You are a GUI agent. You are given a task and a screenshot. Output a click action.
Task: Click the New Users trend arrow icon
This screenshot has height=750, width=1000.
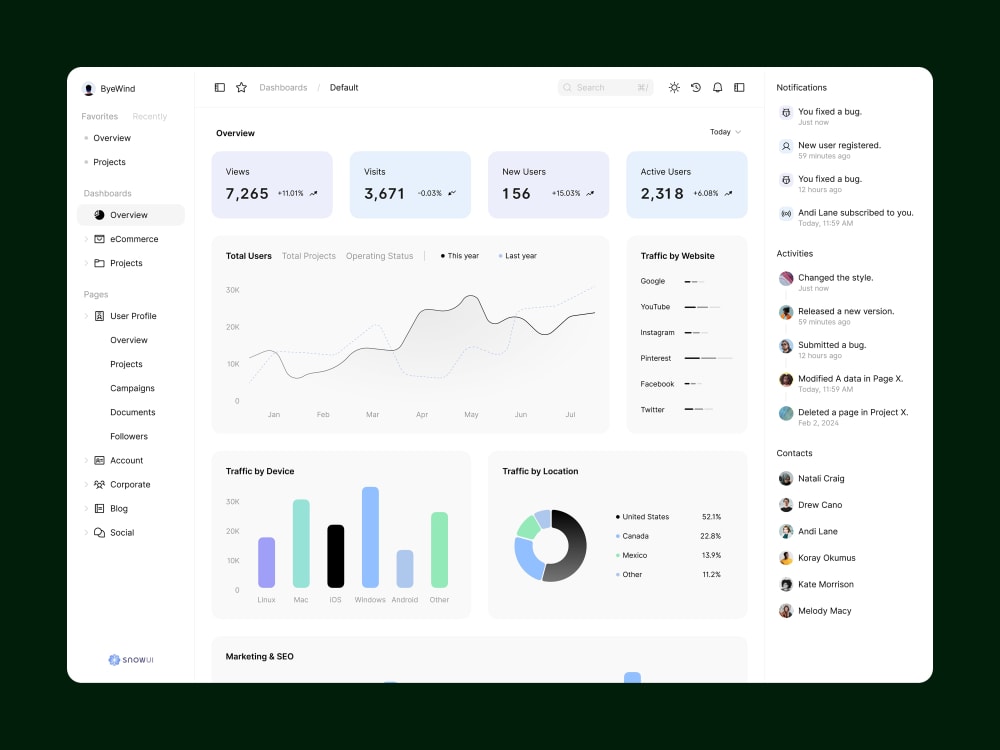(590, 193)
